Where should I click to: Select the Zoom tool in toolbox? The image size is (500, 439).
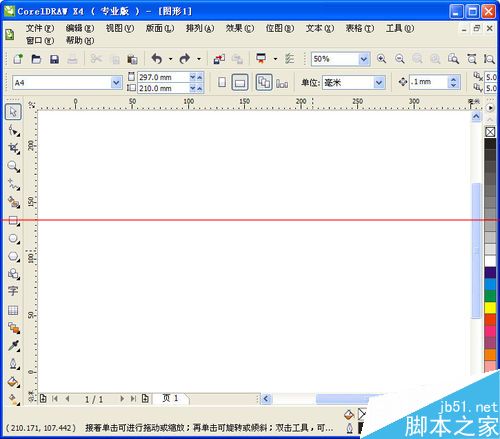coord(13,166)
